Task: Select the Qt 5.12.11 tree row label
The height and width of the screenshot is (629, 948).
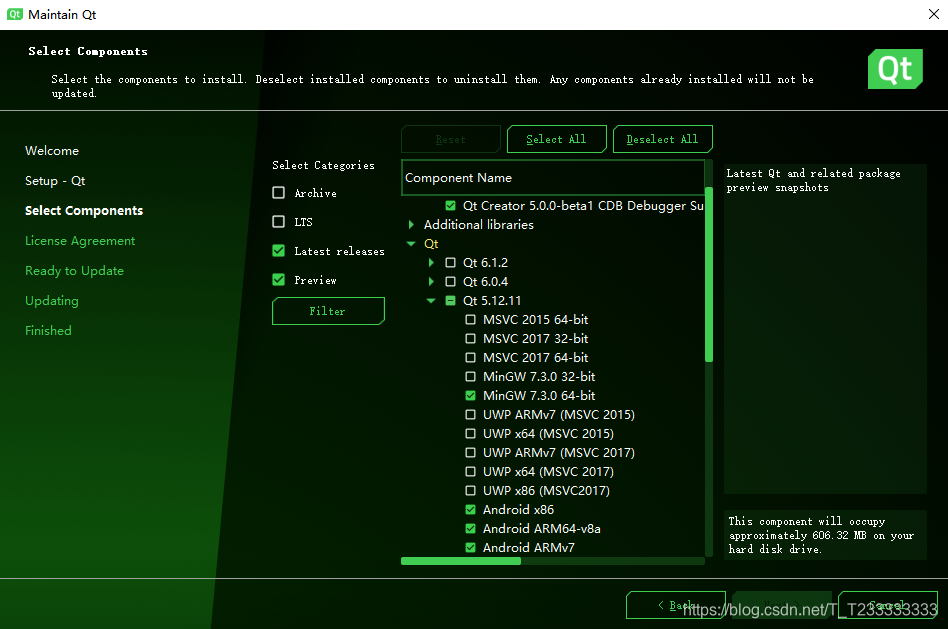Action: [x=492, y=301]
